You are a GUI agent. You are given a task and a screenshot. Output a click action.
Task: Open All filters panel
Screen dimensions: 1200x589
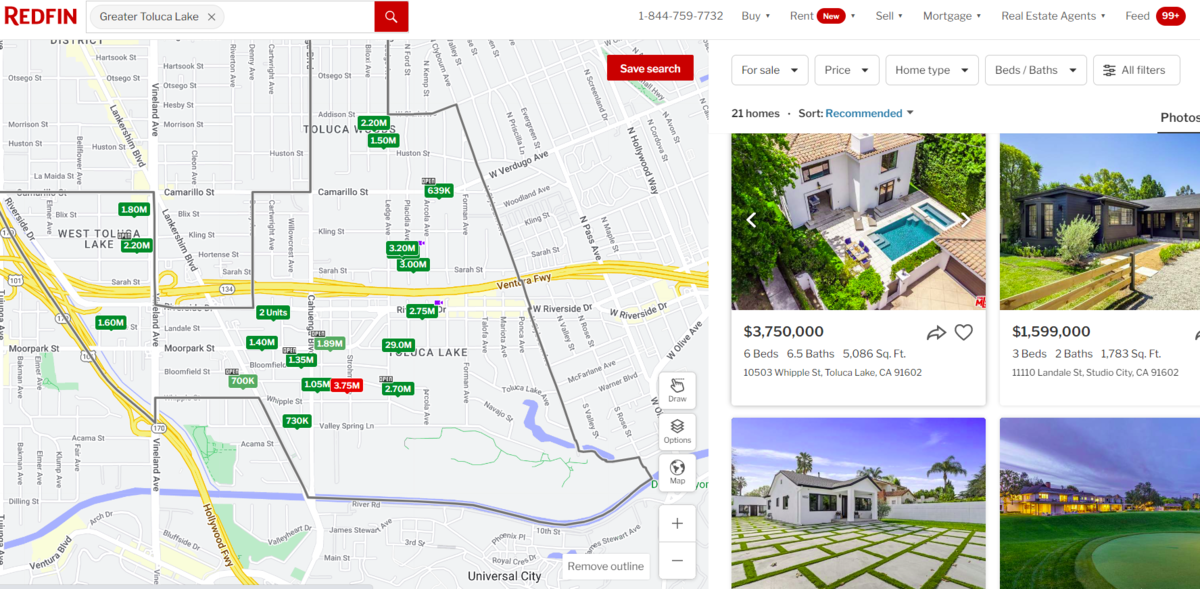[1136, 70]
